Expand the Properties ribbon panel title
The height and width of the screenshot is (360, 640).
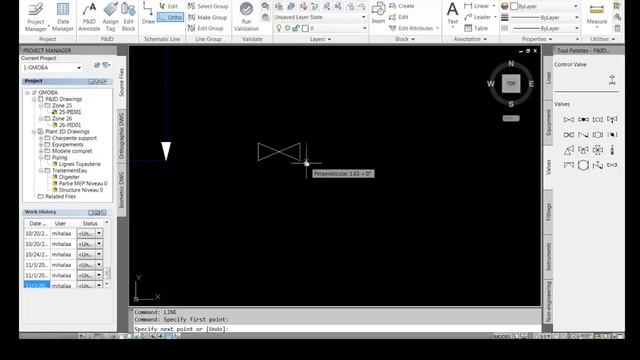(537, 39)
